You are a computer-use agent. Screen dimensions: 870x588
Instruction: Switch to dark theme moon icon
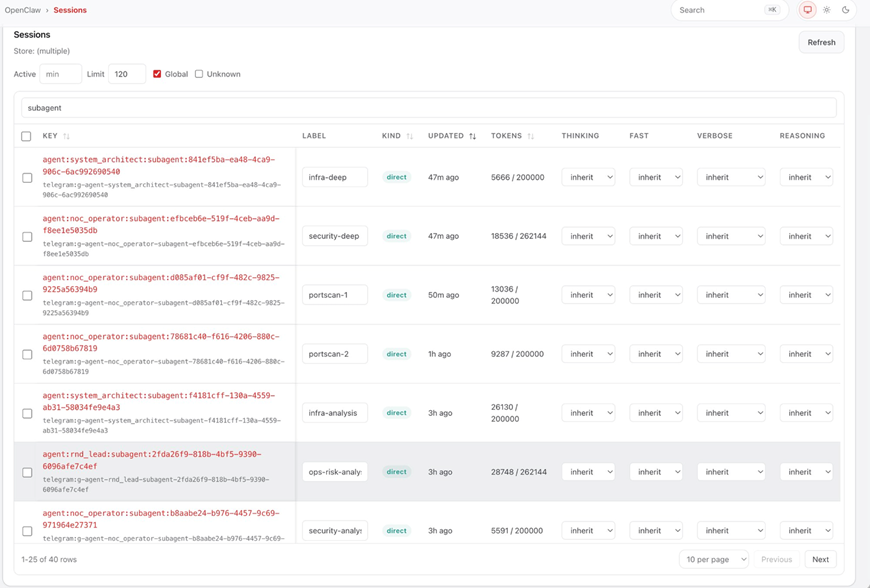pyautogui.click(x=846, y=10)
